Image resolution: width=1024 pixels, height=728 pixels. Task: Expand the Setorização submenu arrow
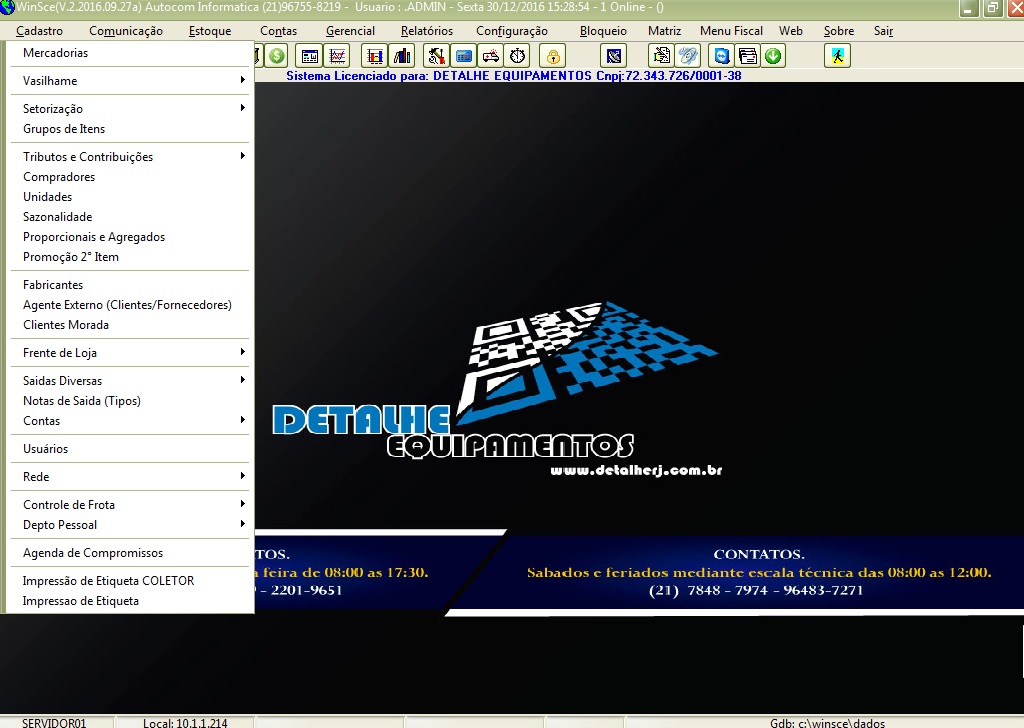242,108
